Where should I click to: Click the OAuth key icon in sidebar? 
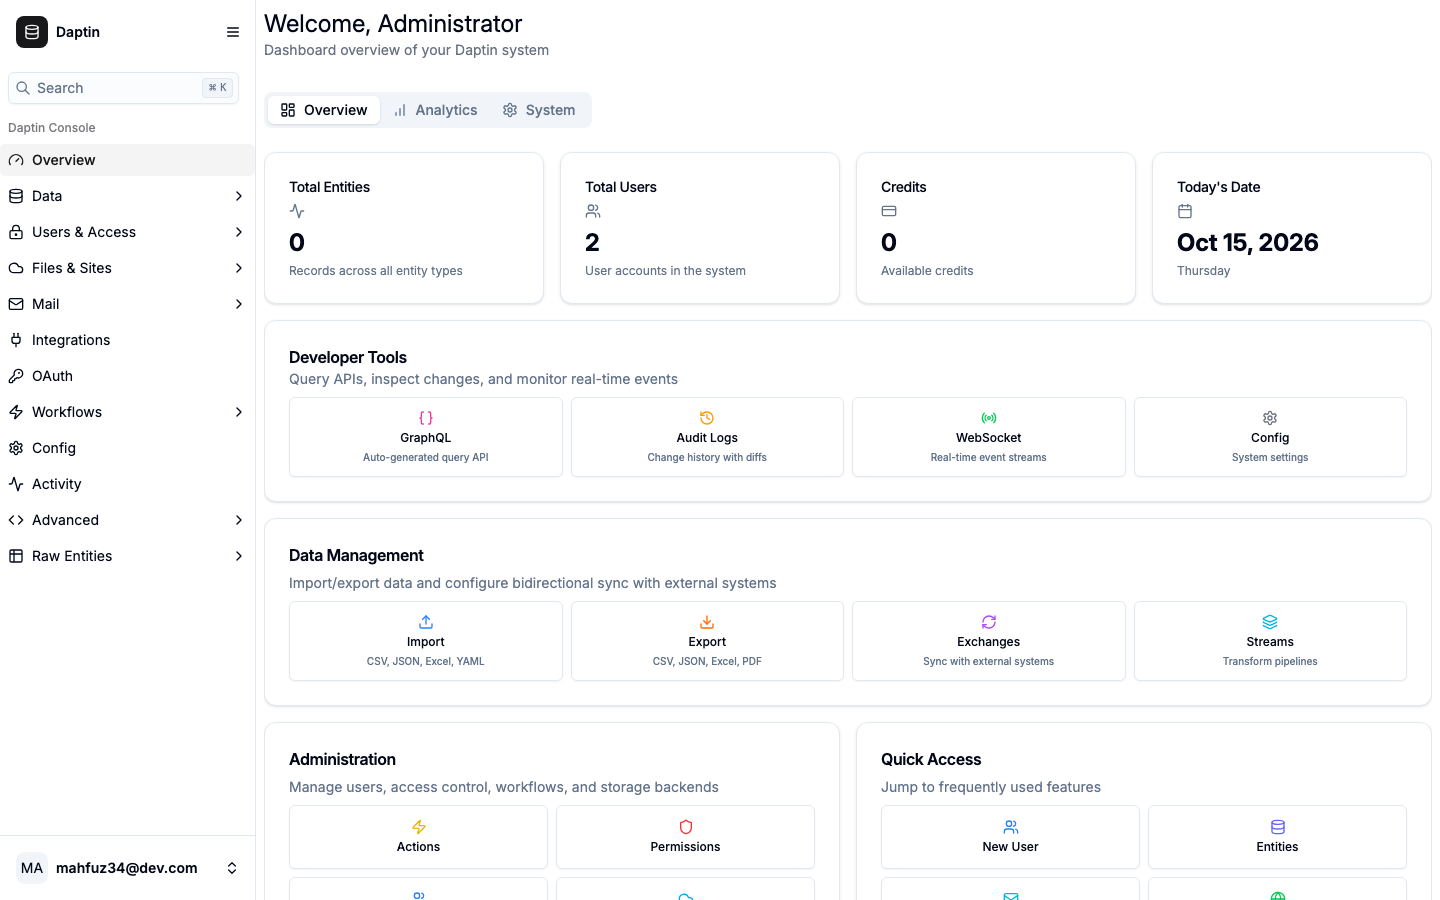tap(16, 376)
